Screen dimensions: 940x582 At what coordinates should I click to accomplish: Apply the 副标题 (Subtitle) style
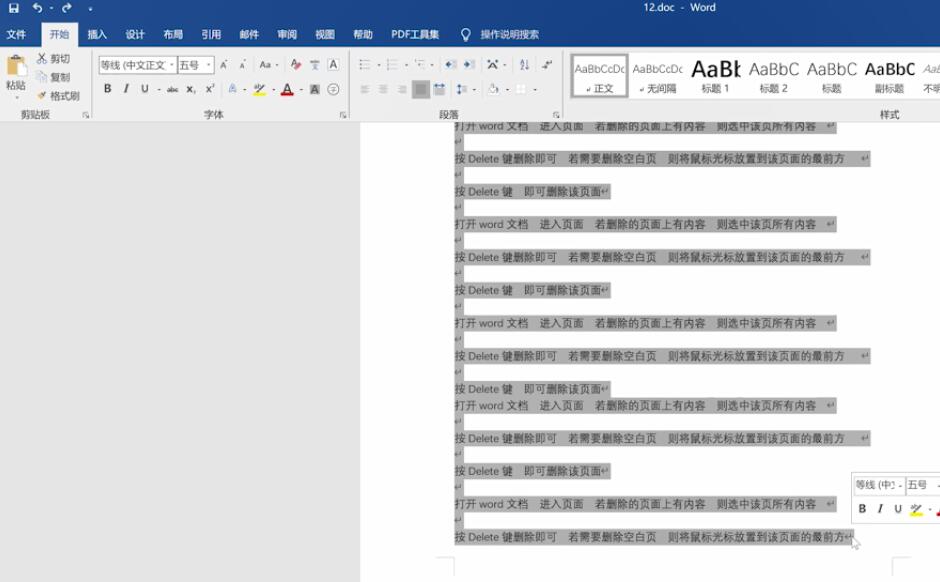(x=890, y=76)
